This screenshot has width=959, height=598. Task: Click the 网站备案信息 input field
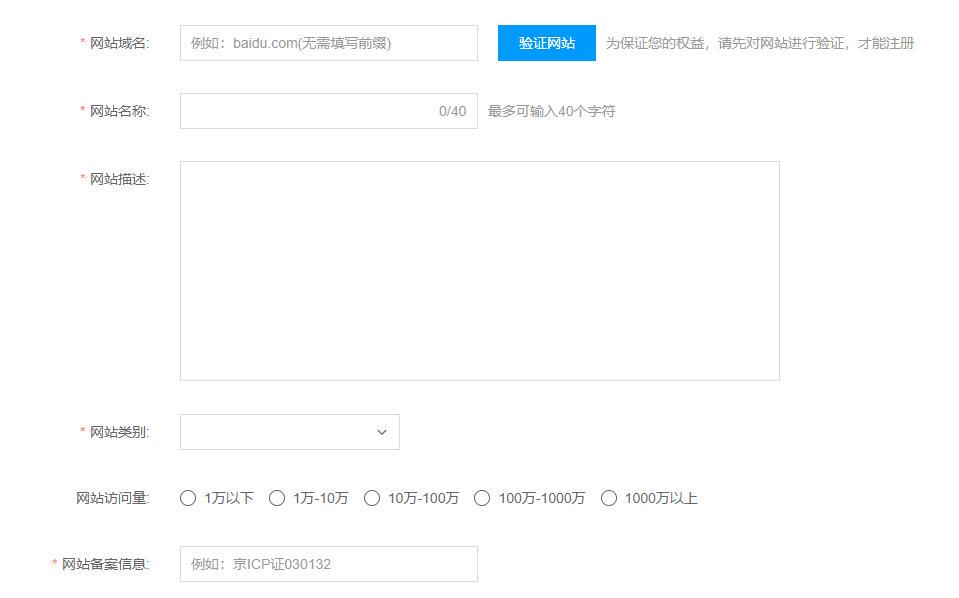[x=328, y=564]
